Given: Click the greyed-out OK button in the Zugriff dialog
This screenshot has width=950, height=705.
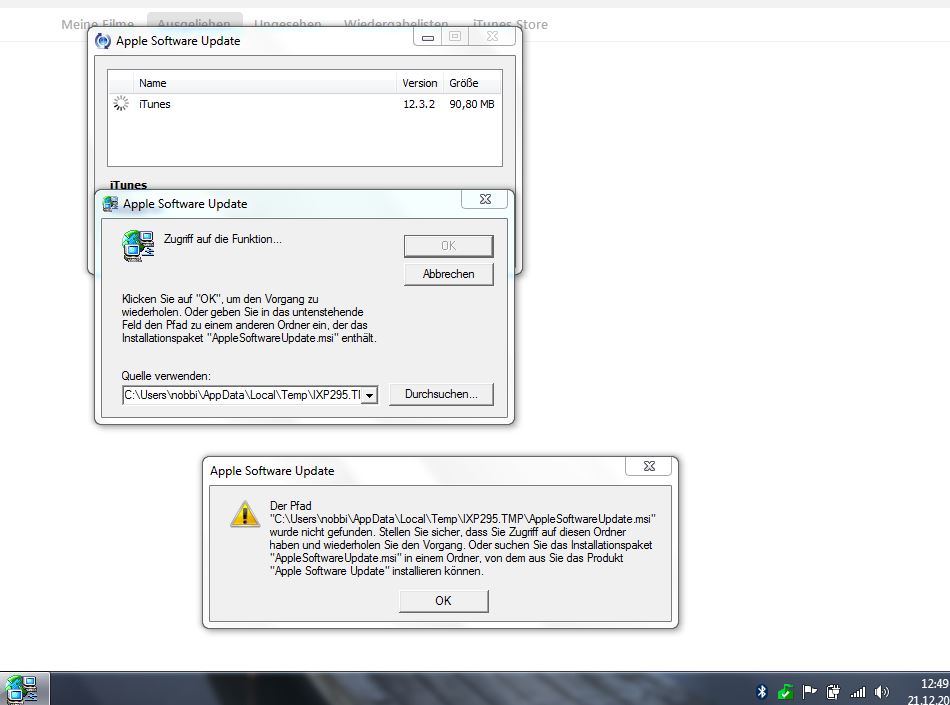Looking at the screenshot, I should click(448, 246).
